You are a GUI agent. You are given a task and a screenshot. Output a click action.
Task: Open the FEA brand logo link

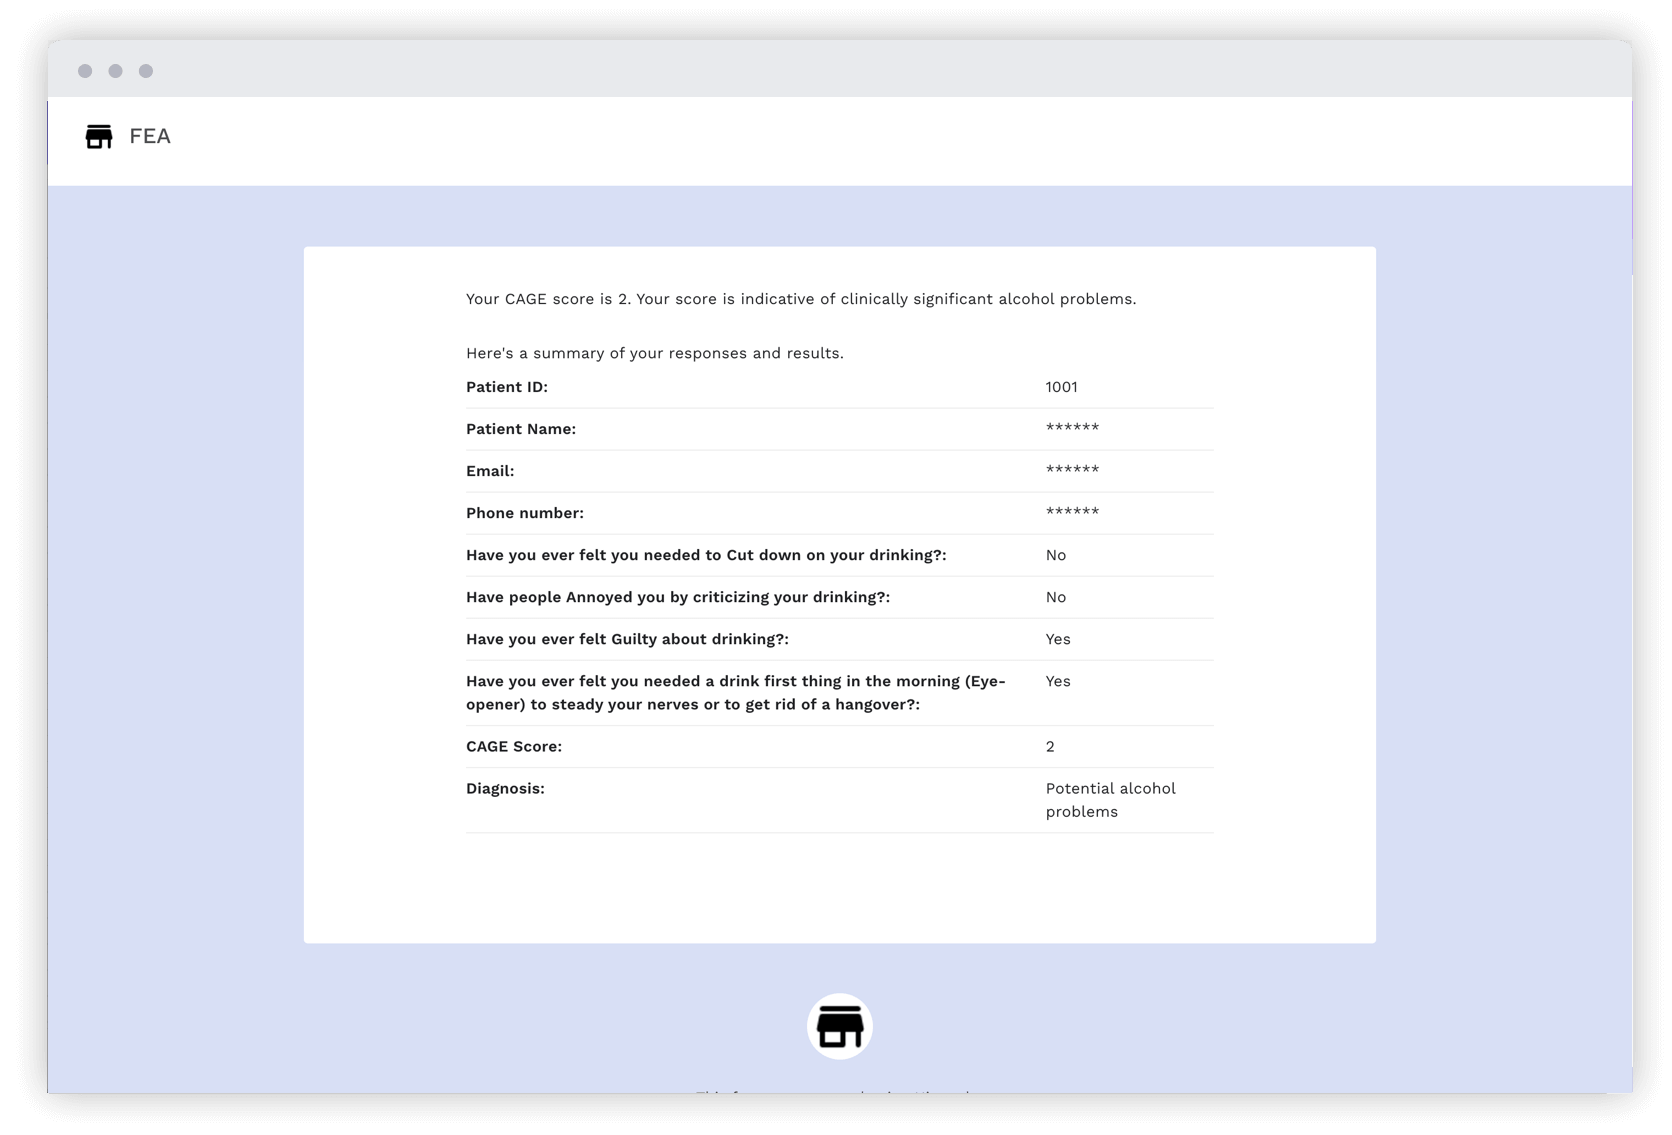(128, 137)
